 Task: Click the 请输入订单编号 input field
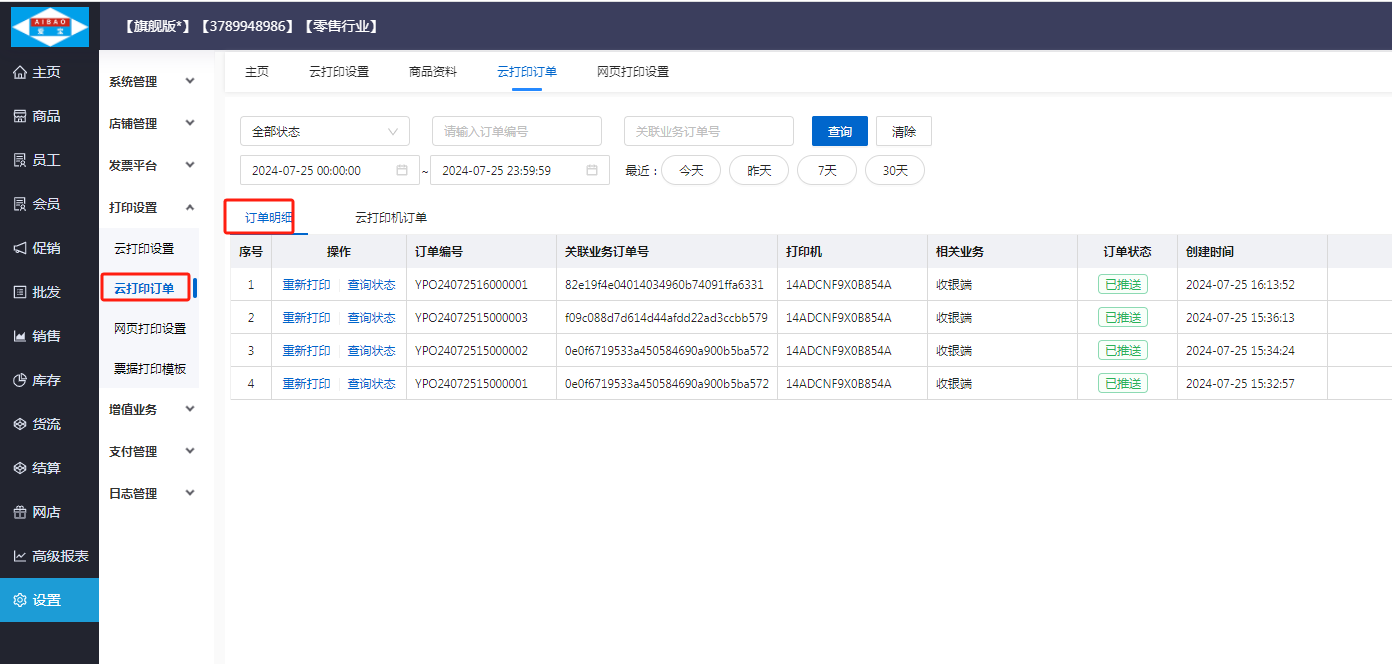coord(516,131)
